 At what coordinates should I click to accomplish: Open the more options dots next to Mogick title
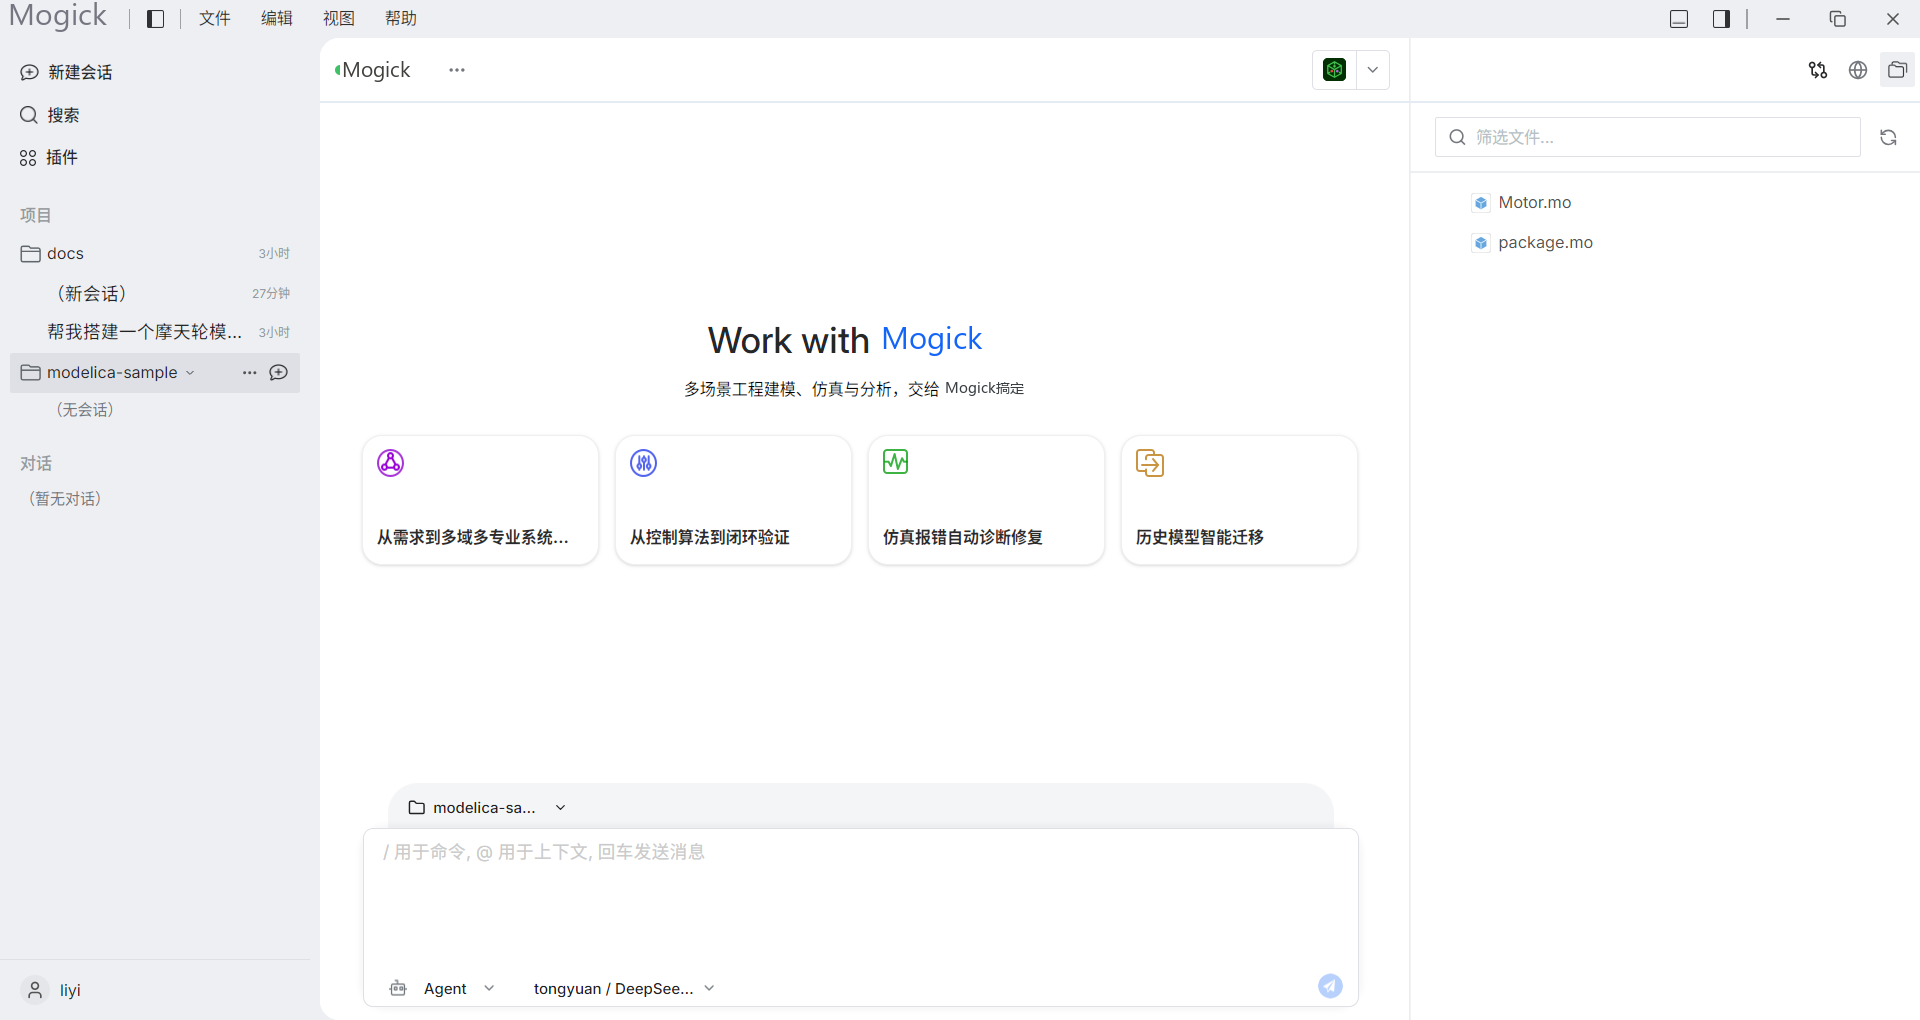tap(457, 70)
